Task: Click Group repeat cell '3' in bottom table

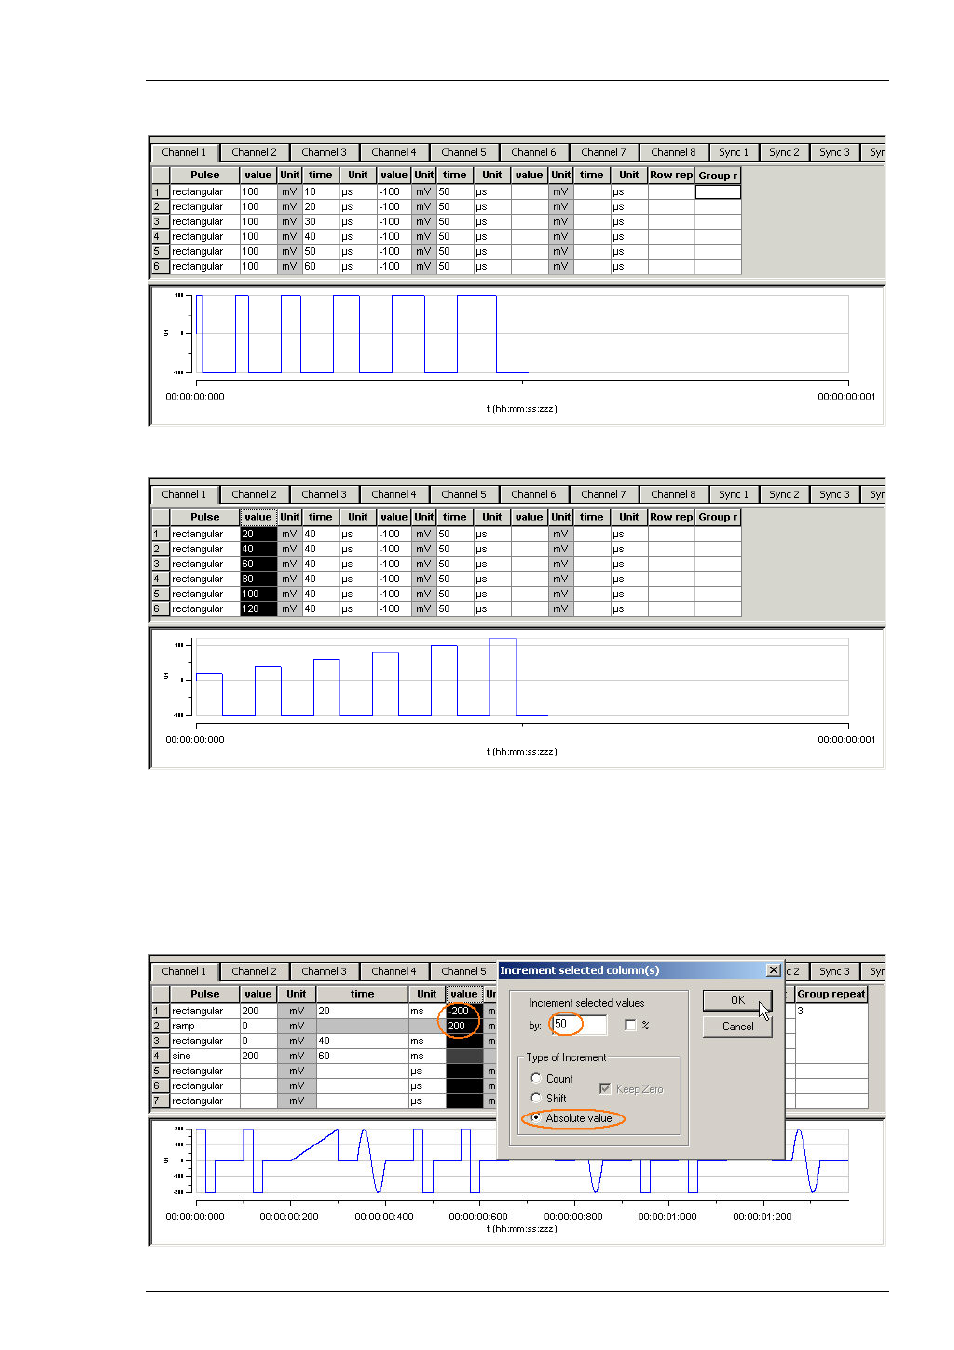Action: coord(831,1011)
